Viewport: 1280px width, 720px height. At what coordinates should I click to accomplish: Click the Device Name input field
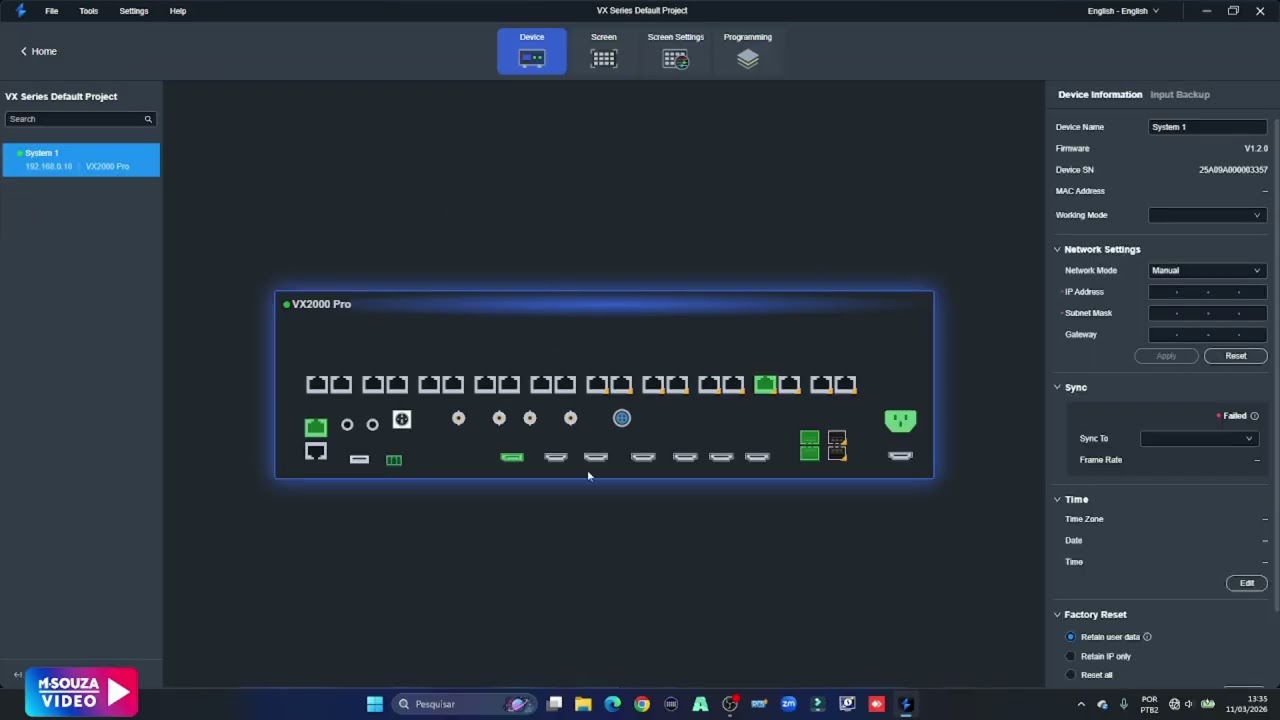[x=1208, y=127]
